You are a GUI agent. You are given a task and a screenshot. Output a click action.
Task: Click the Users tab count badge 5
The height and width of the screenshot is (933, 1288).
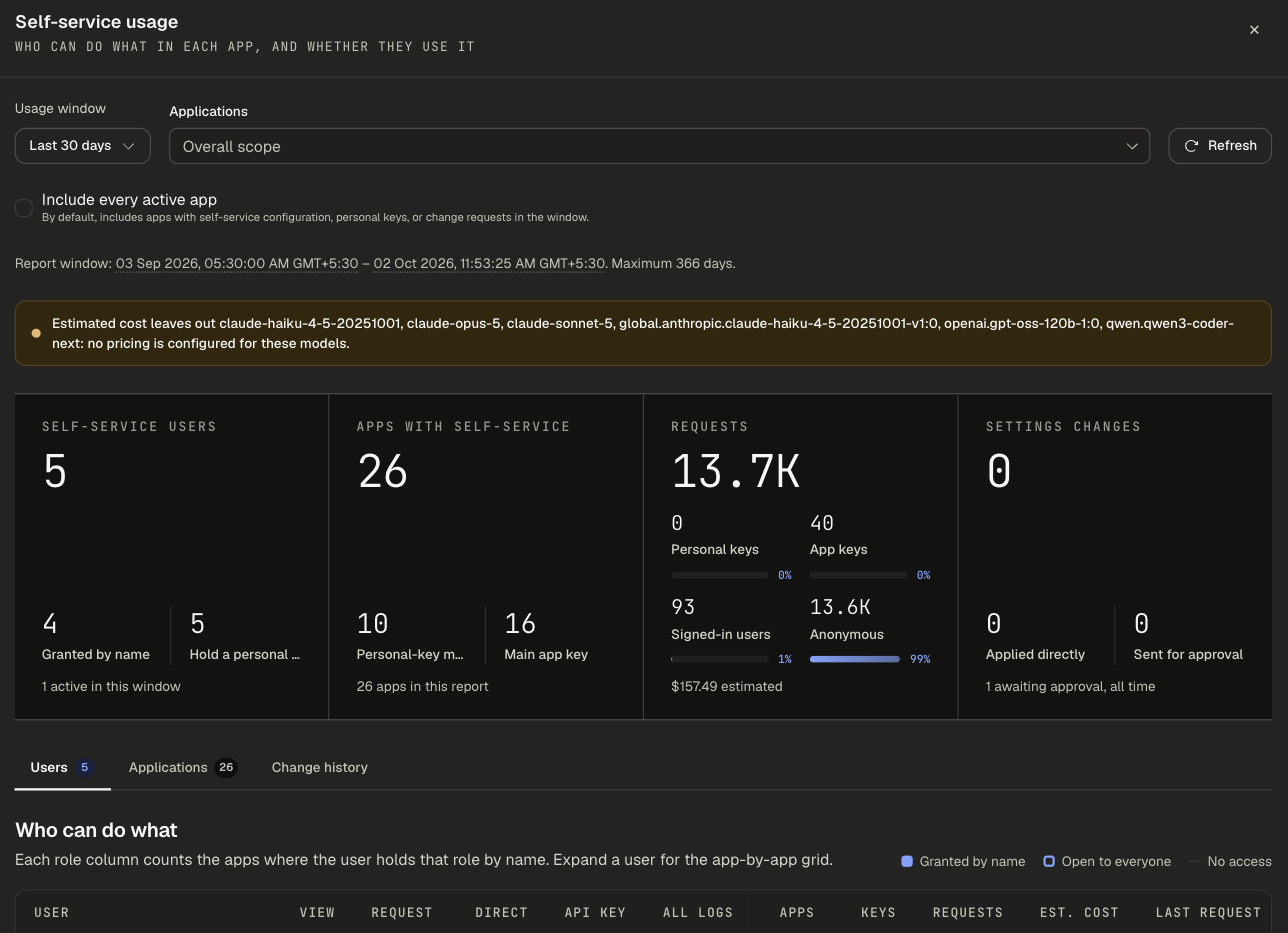tap(85, 768)
